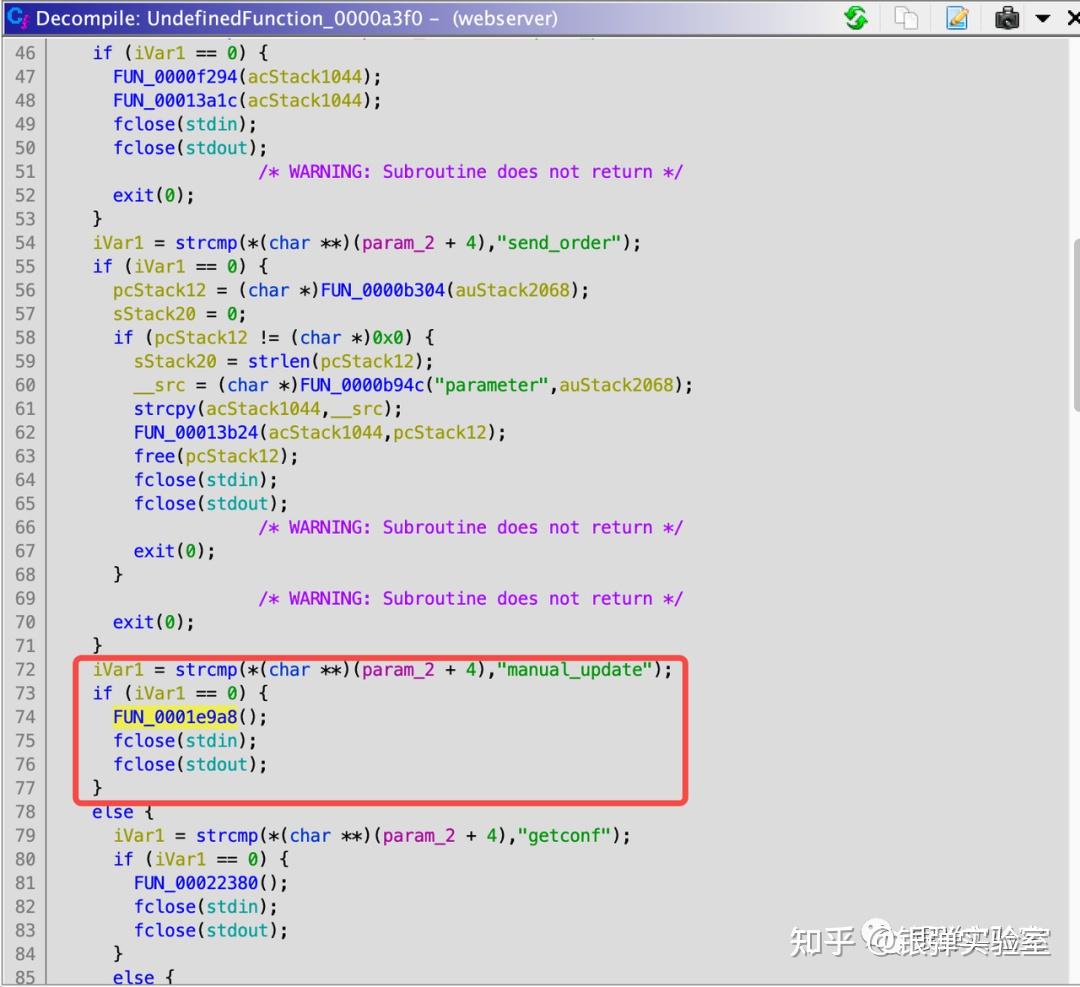The width and height of the screenshot is (1080, 987).
Task: Click the notepad edit icon in title bar
Action: [x=957, y=18]
